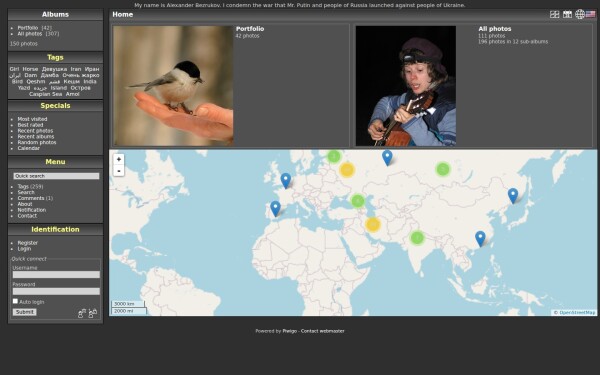
Task: Click the Submit login button
Action: (24, 312)
